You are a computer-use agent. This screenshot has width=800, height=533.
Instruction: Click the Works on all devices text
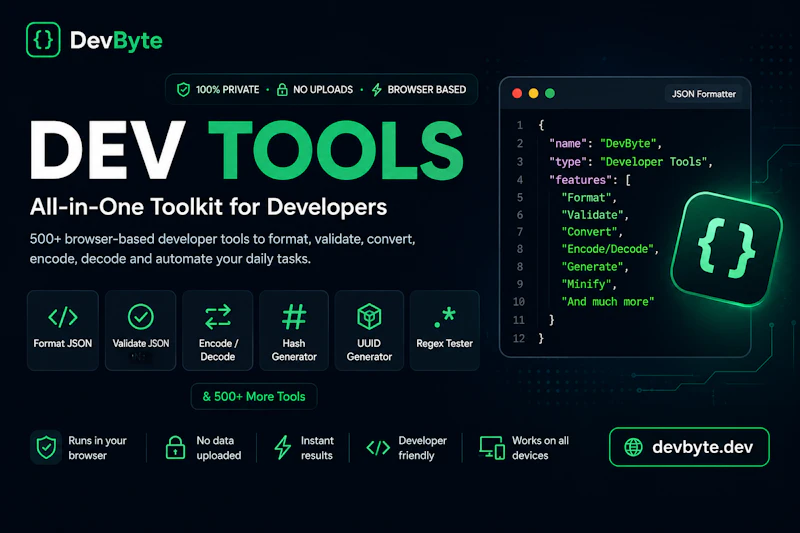pyautogui.click(x=540, y=448)
